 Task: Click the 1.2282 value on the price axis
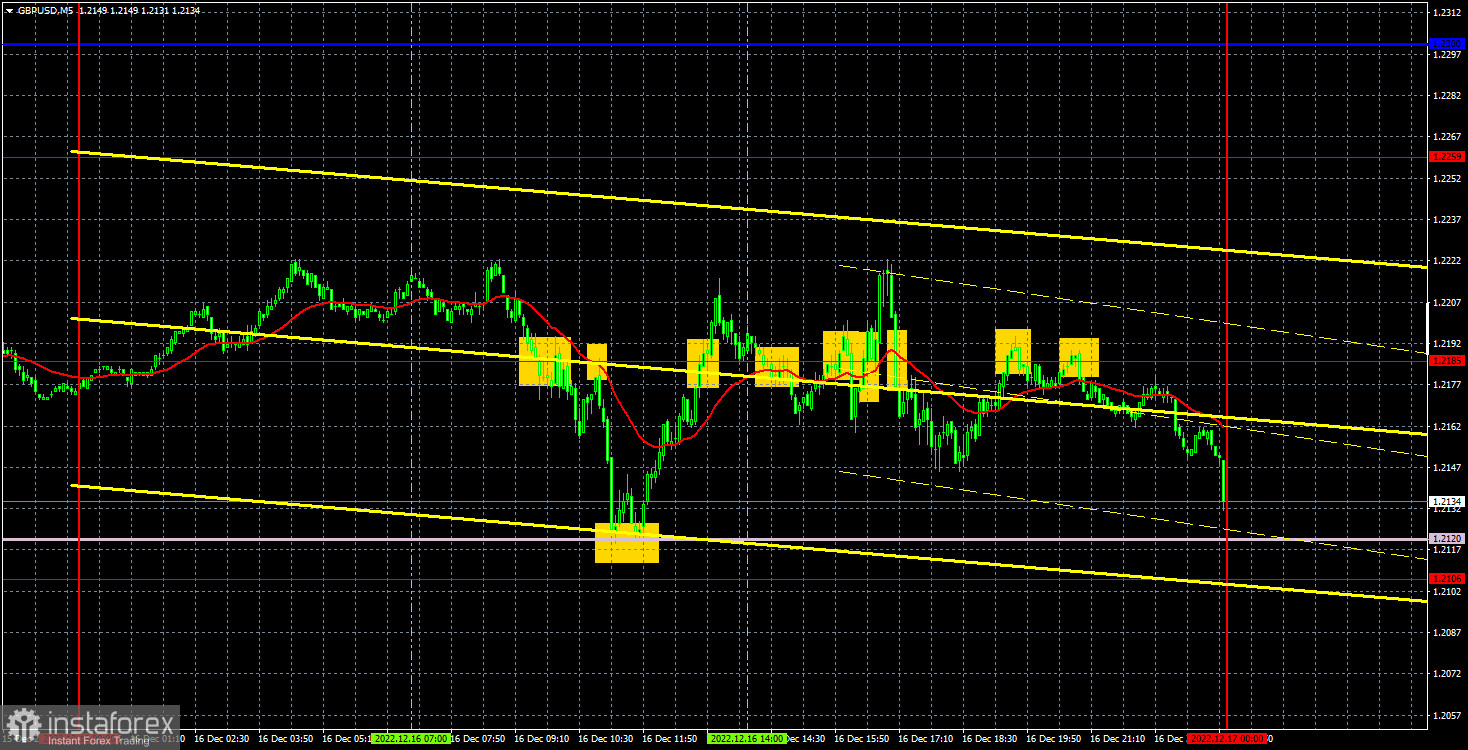point(1446,95)
